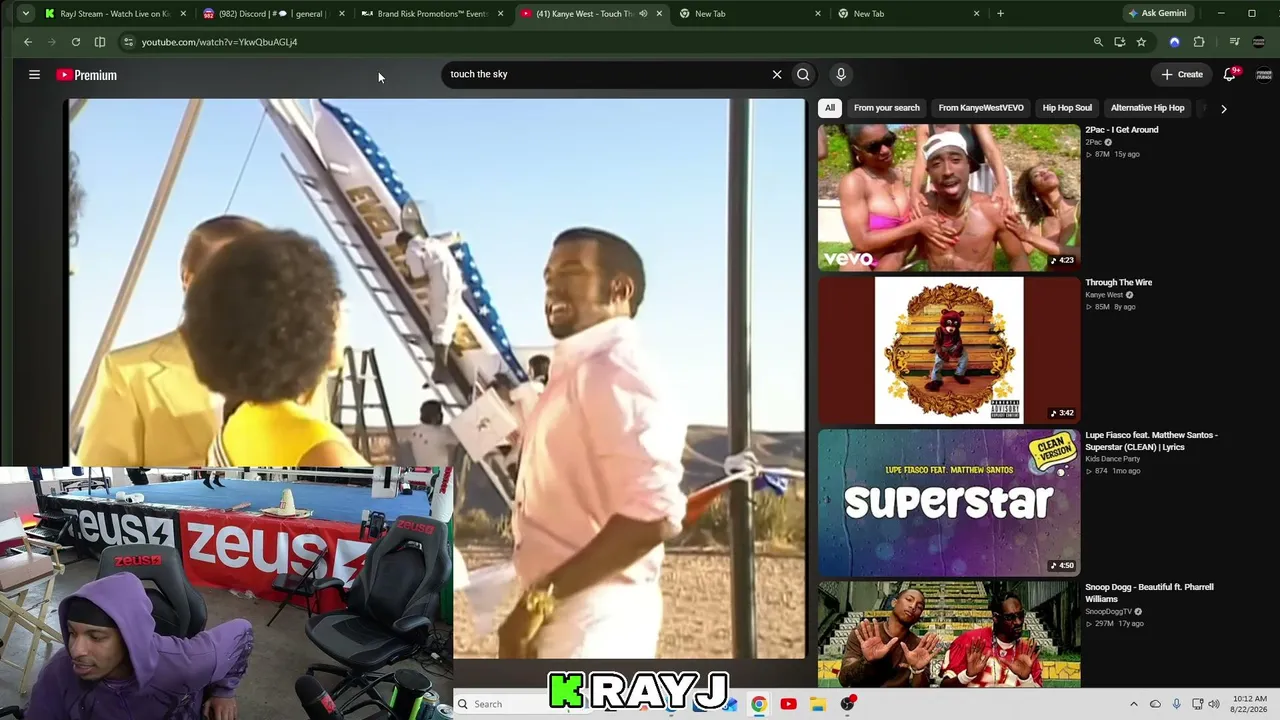Open the 'Through The Wire' album thumbnail
Screen dimensions: 1280x720
(x=949, y=350)
